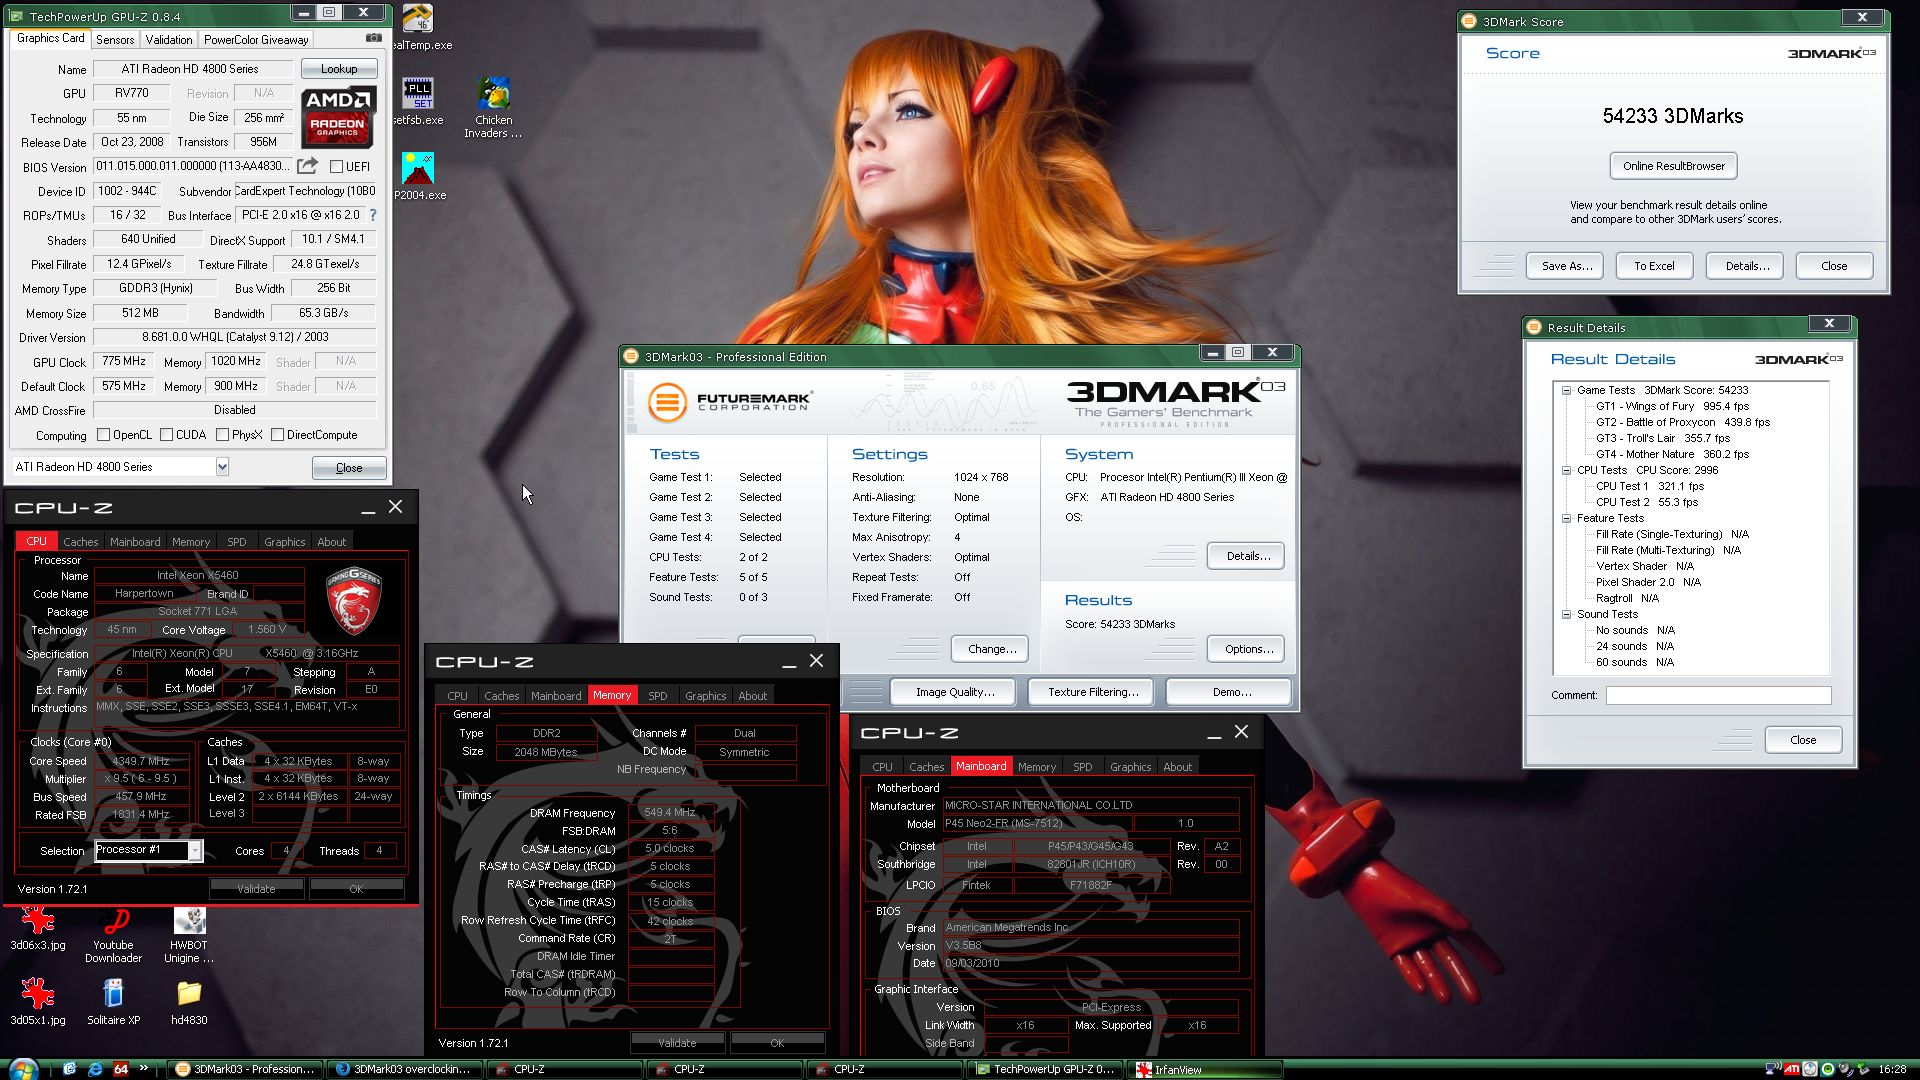Click the Lookup button in GPU-Z
Viewport: 1920px width, 1080px height.
pyautogui.click(x=339, y=69)
